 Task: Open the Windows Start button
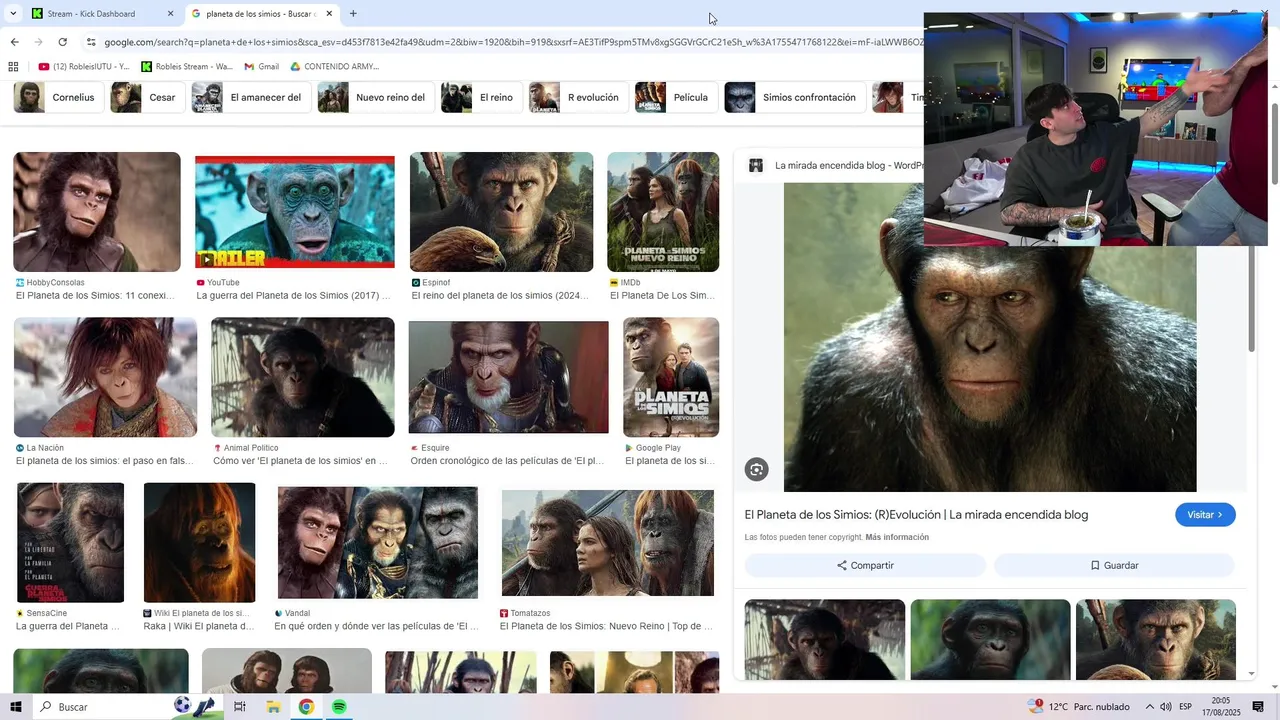click(x=15, y=707)
